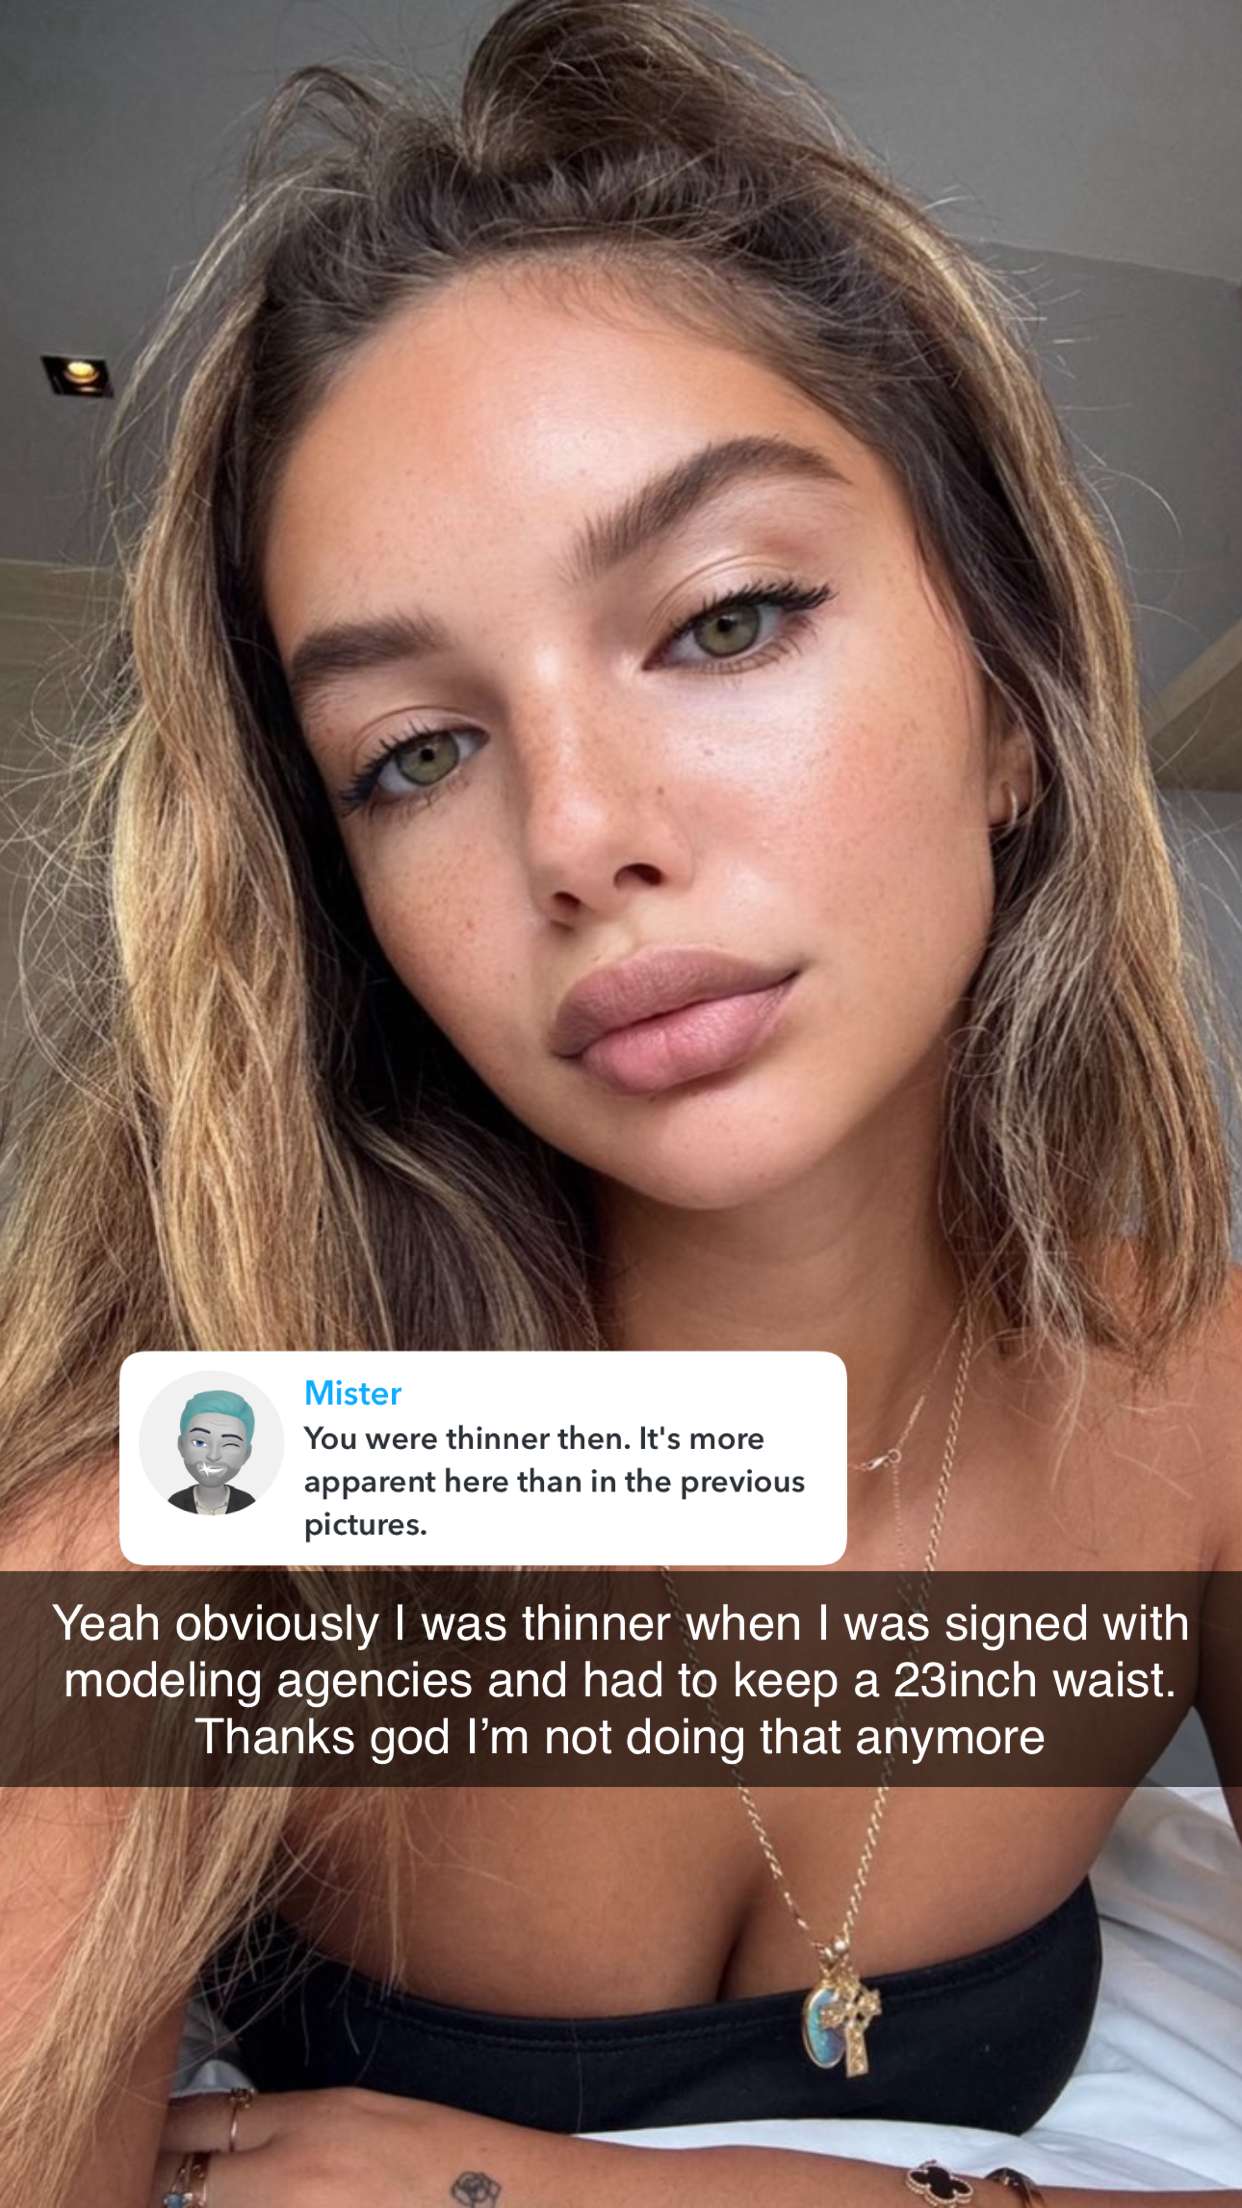The width and height of the screenshot is (1242, 2208).
Task: Select the white reply sticker card background
Action: point(483,1458)
